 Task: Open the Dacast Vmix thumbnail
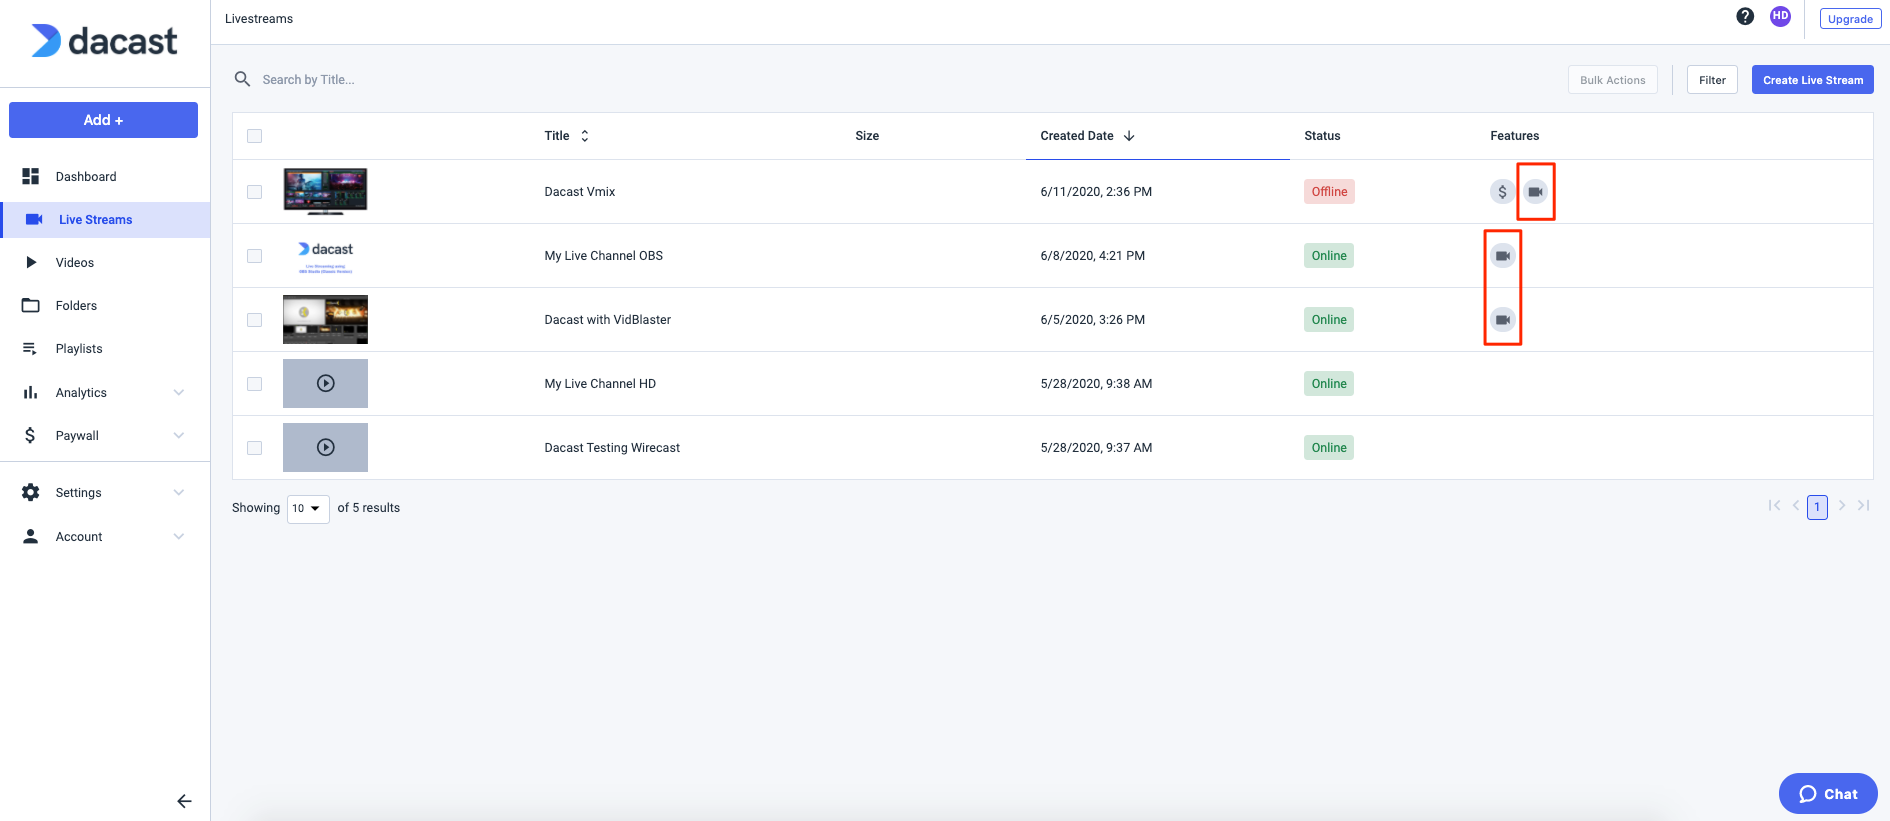point(325,191)
